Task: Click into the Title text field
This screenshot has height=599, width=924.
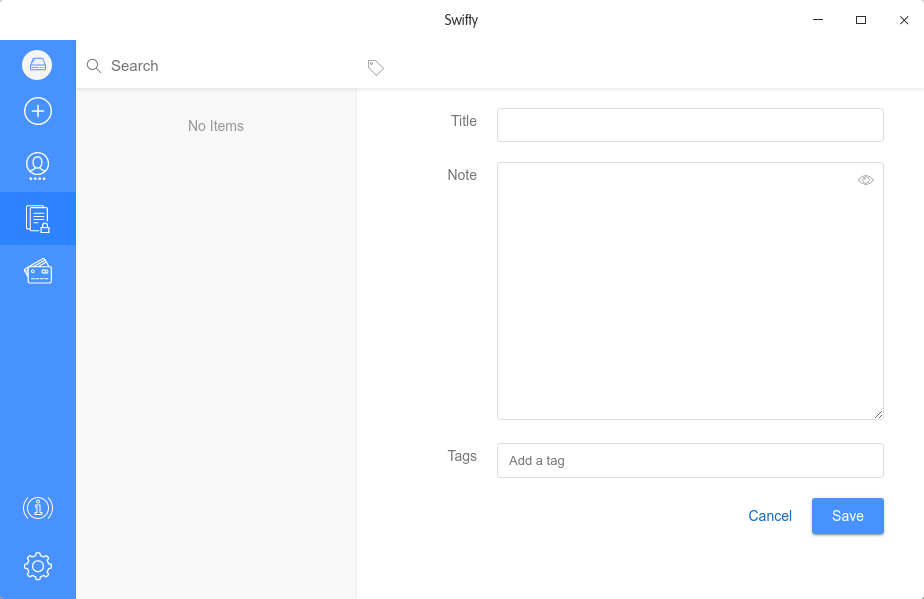Action: click(x=689, y=125)
